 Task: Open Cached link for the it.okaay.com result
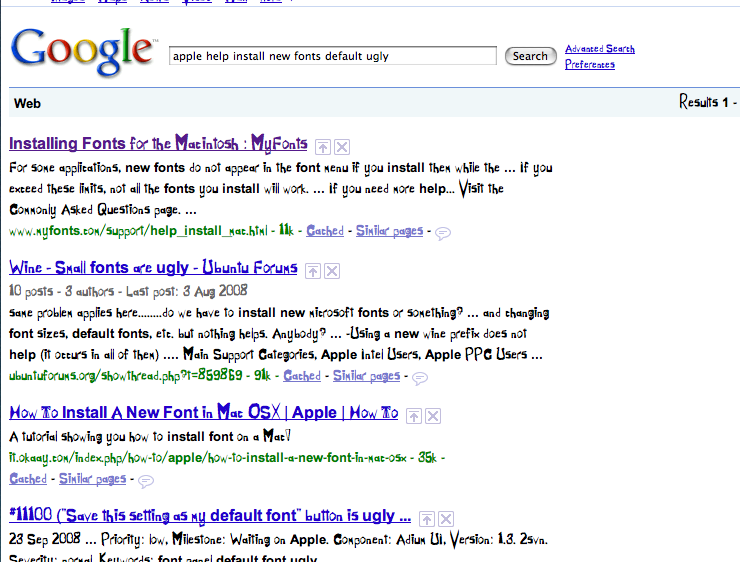(x=28, y=478)
